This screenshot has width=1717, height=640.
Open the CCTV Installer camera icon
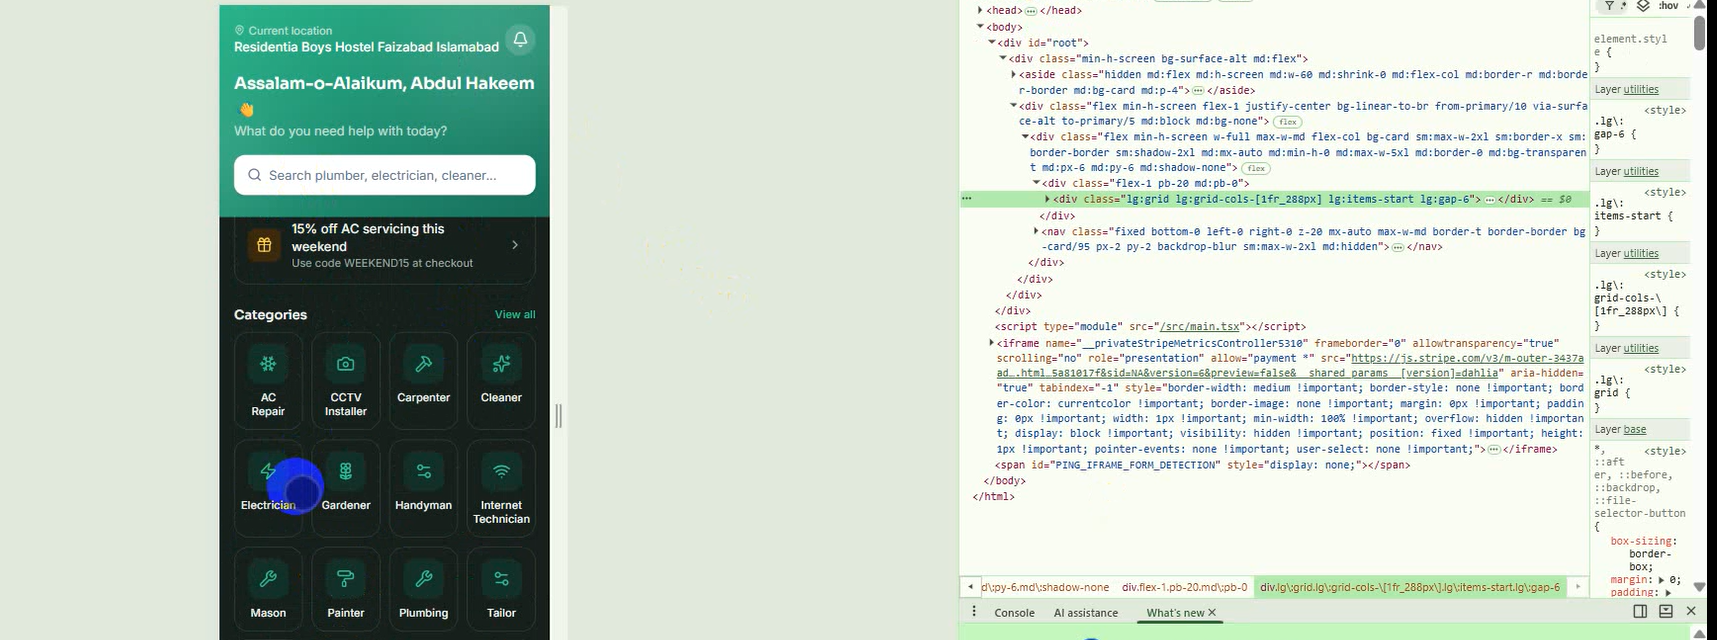click(346, 364)
